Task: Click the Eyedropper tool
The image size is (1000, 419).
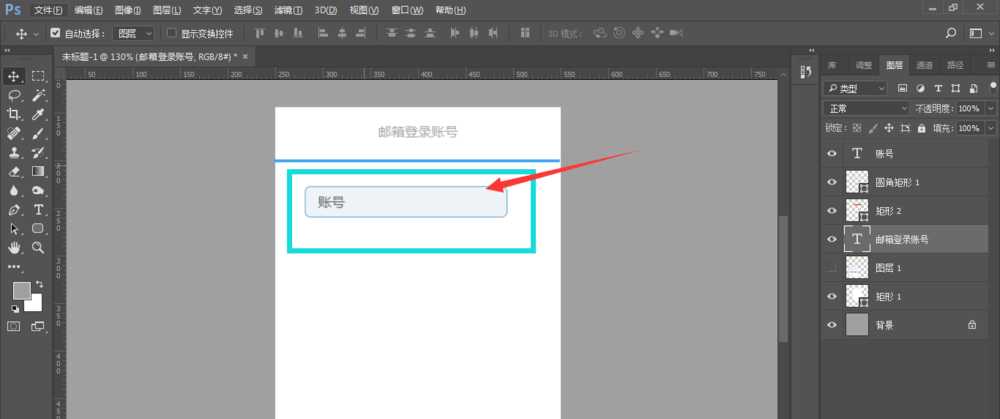Action: point(39,115)
